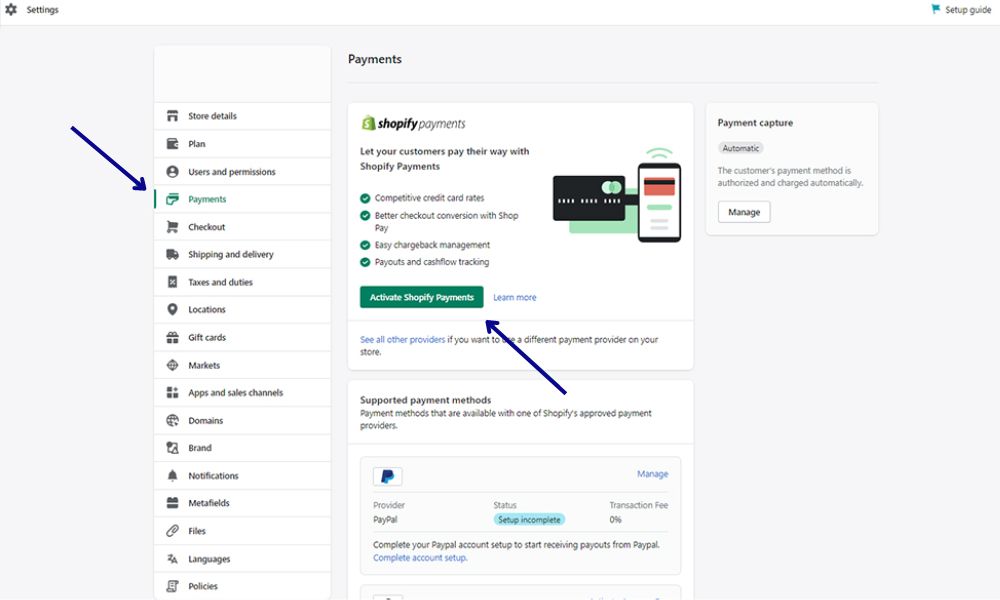The image size is (1000, 600).
Task: Click the Competitive credit card rates text
Action: pyautogui.click(x=429, y=198)
